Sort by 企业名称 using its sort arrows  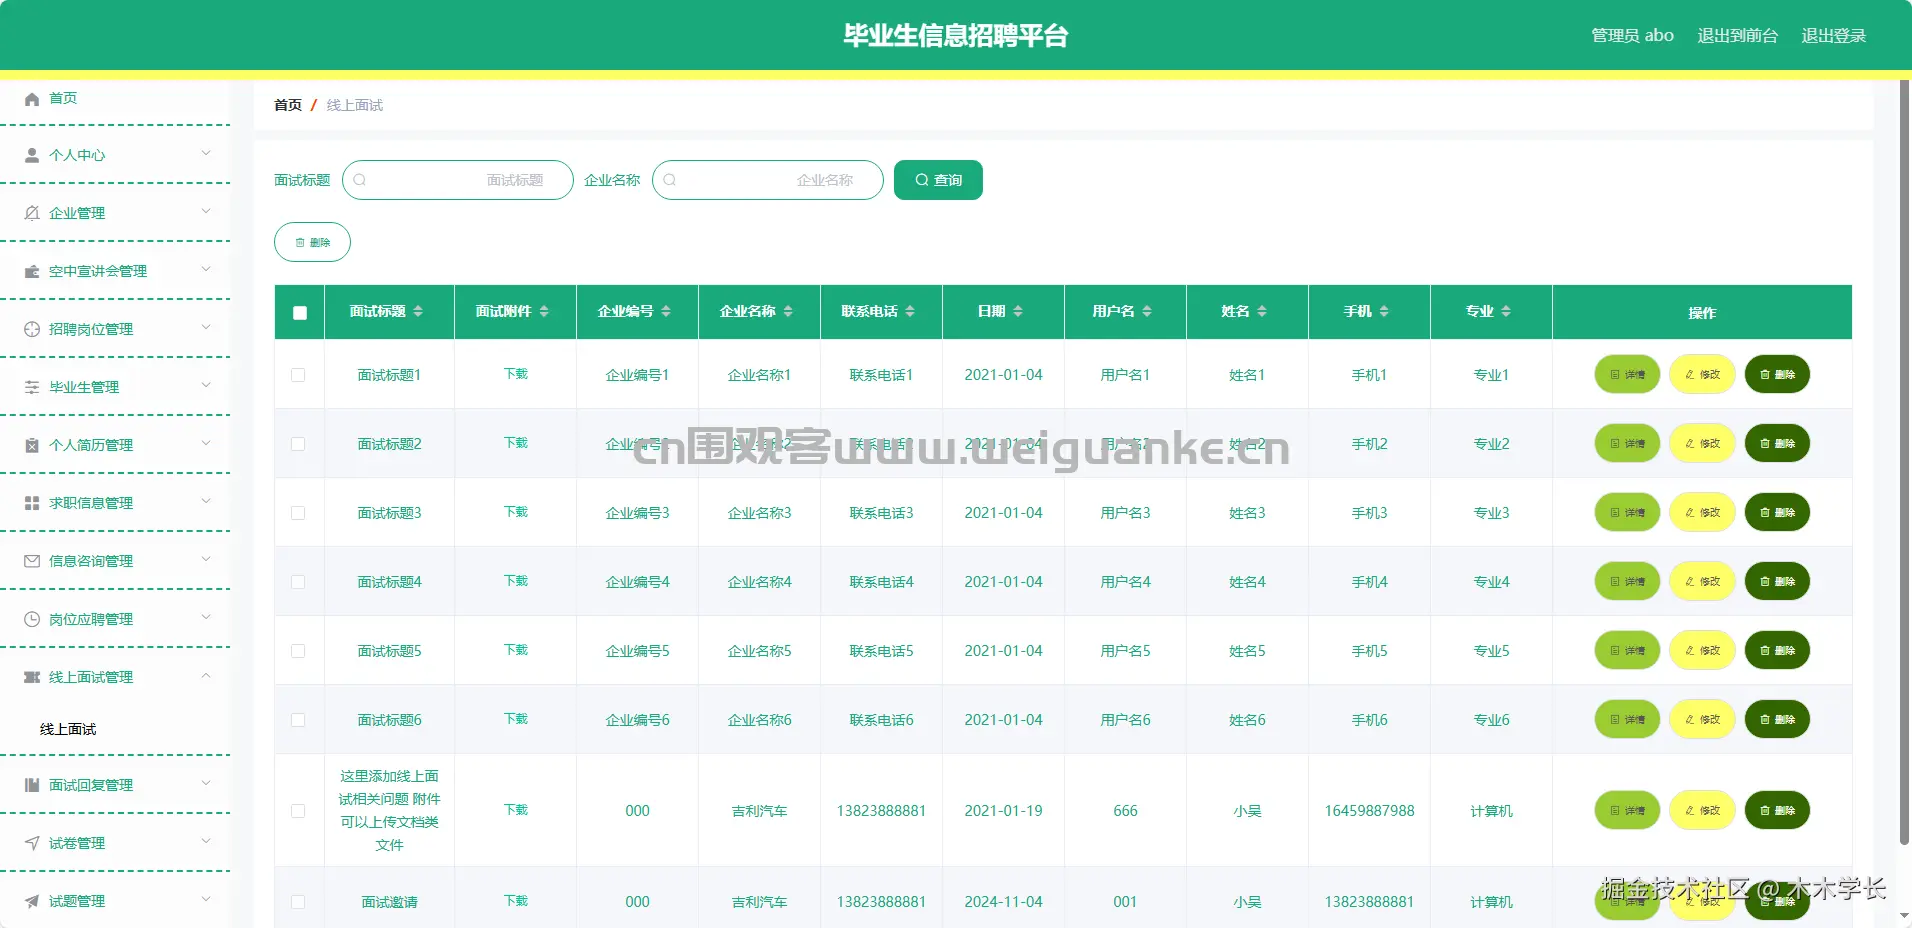click(x=788, y=311)
